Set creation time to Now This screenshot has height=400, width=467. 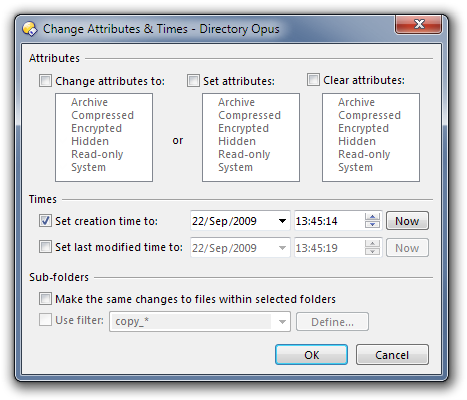click(x=407, y=221)
